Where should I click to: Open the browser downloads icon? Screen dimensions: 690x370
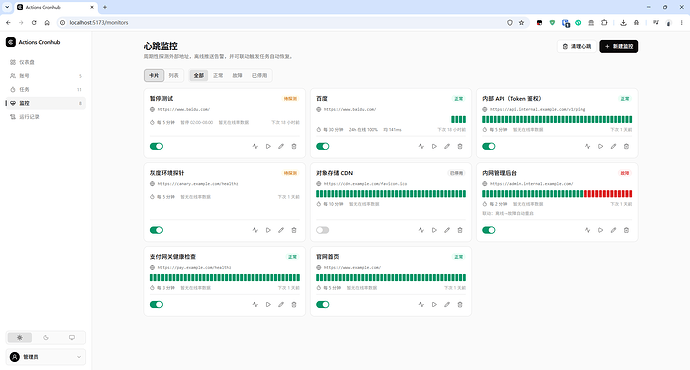coord(623,22)
